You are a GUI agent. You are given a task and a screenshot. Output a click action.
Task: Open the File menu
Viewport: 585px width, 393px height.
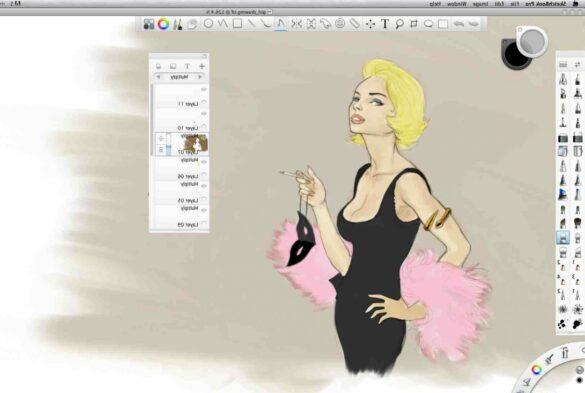coord(514,4)
